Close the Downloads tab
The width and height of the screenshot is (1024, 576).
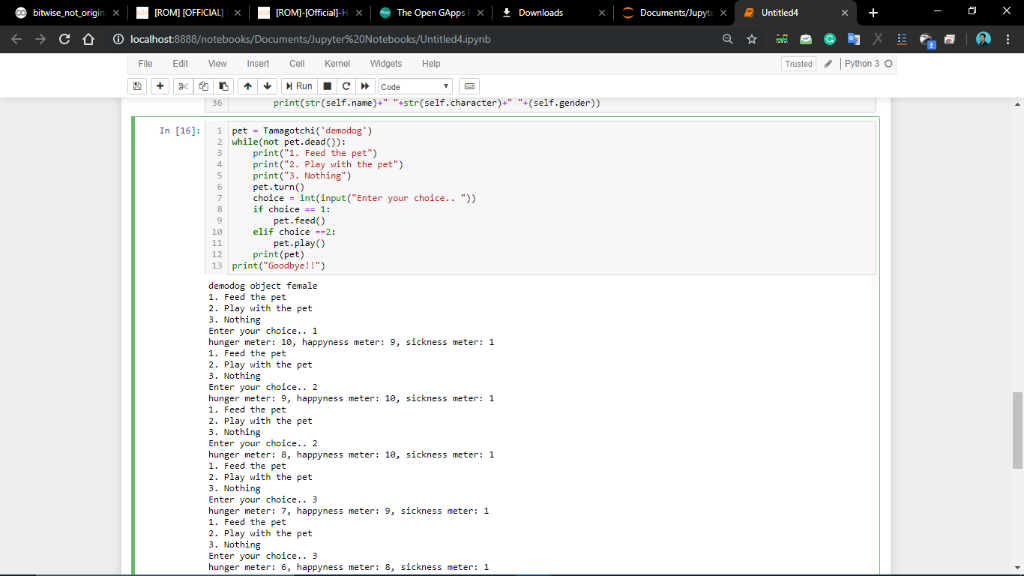601,12
